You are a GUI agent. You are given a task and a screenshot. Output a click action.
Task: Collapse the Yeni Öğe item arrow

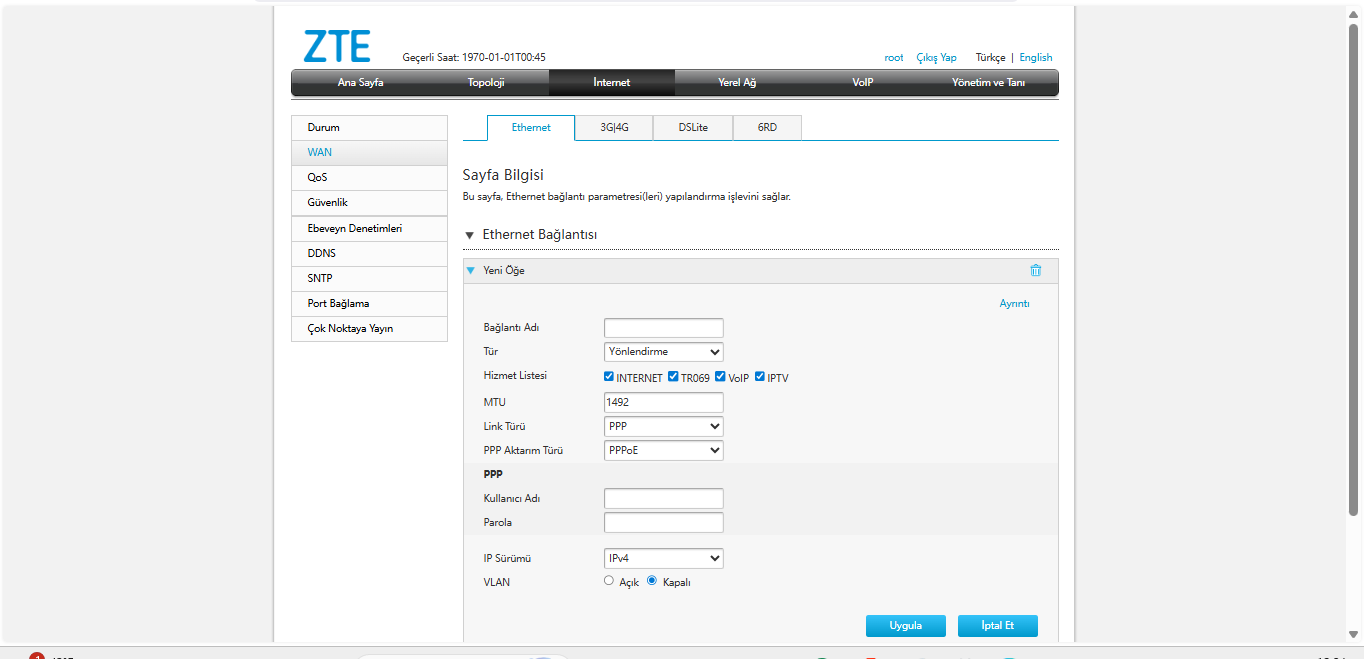click(471, 270)
